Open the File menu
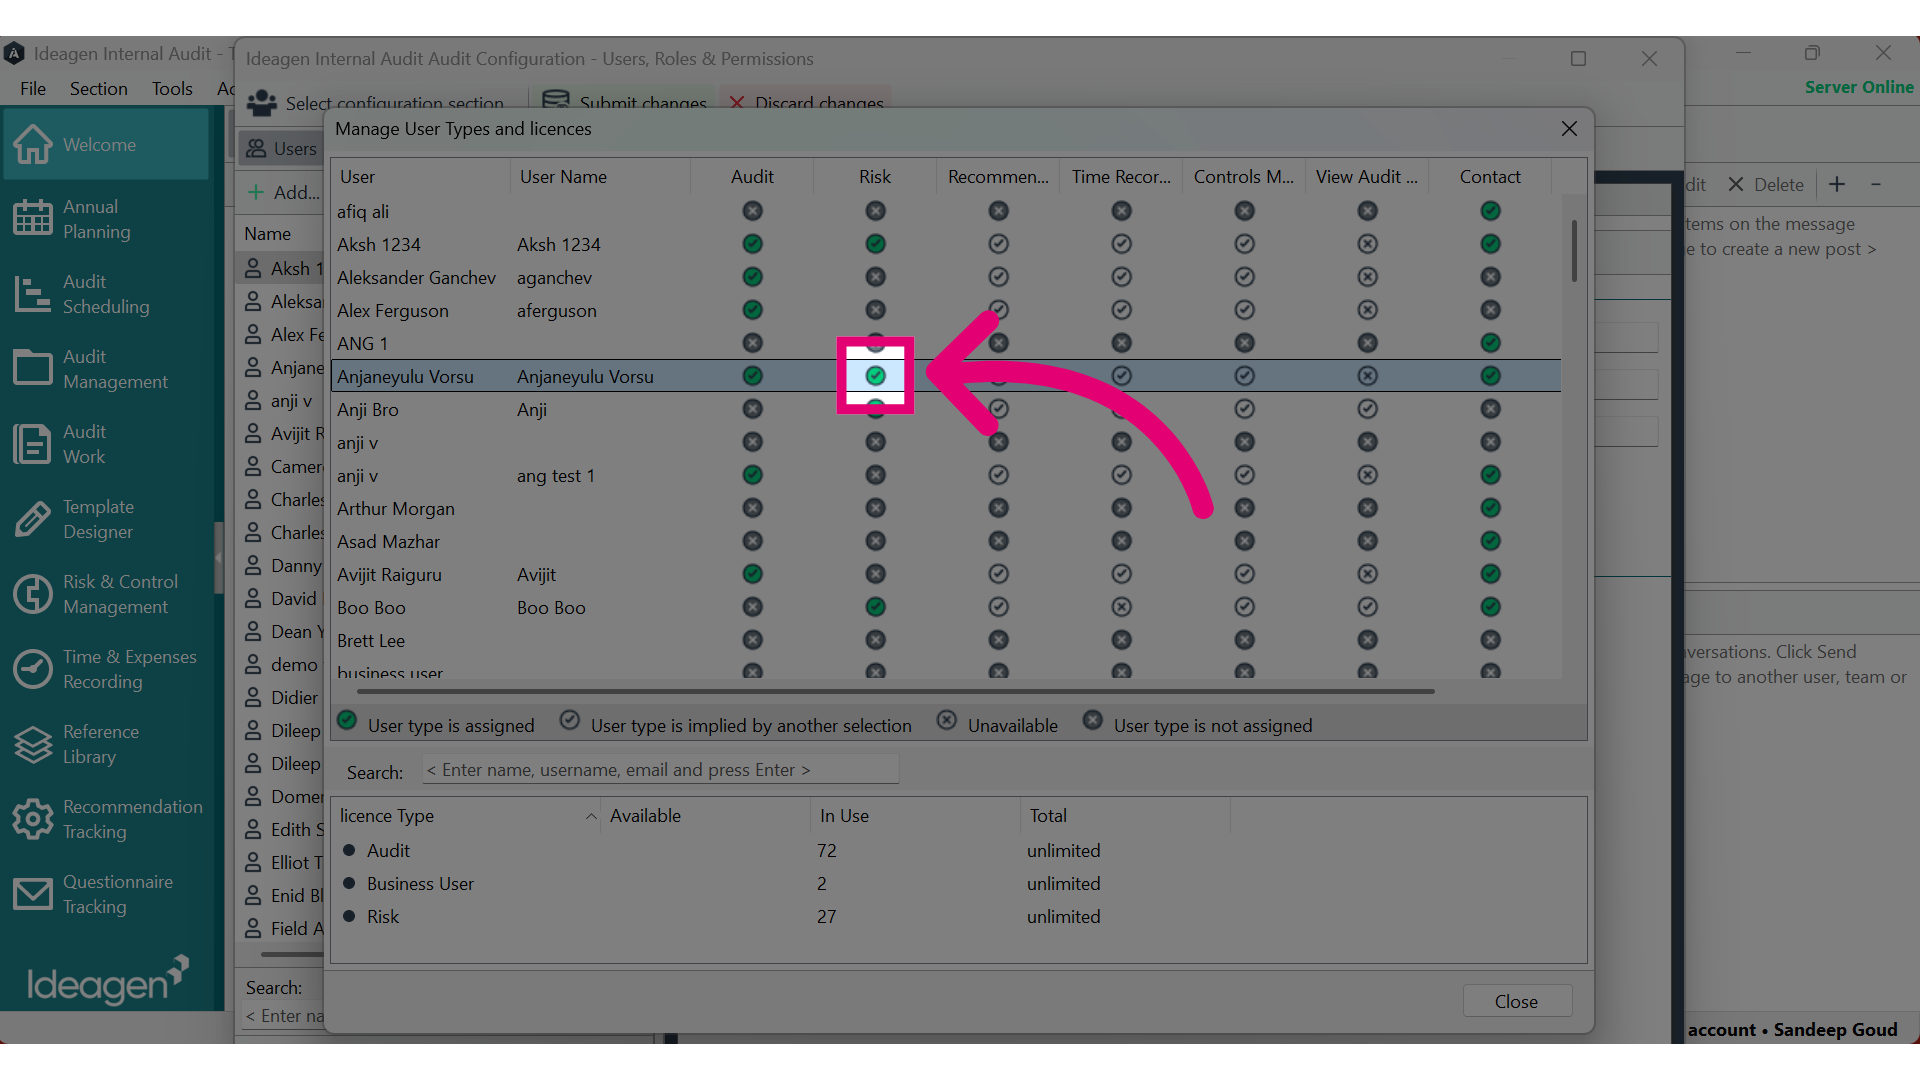1920x1080 pixels. pos(33,88)
